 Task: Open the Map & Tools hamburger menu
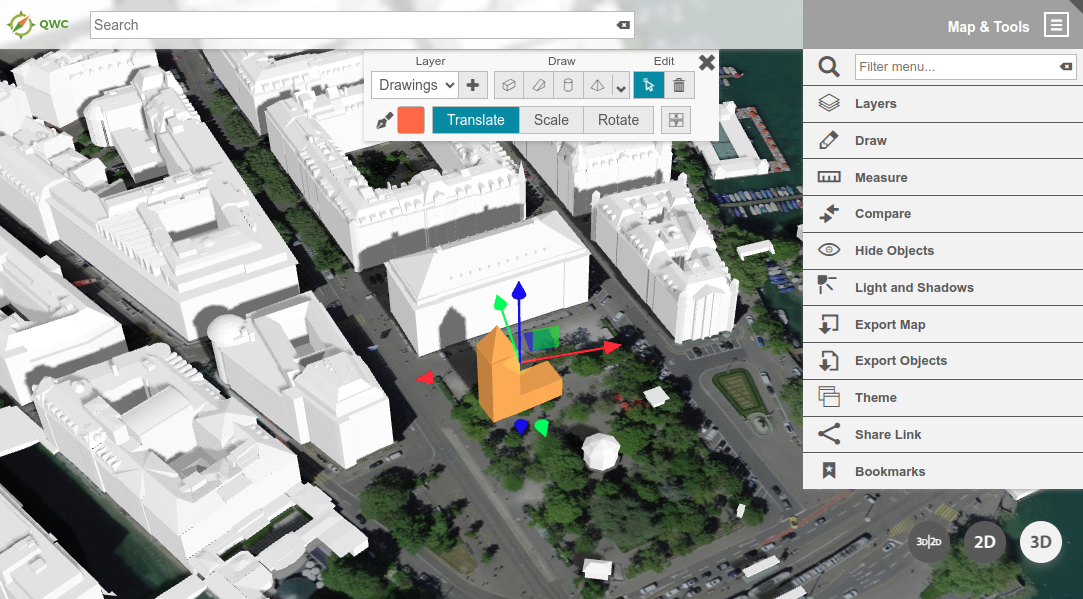(1057, 25)
